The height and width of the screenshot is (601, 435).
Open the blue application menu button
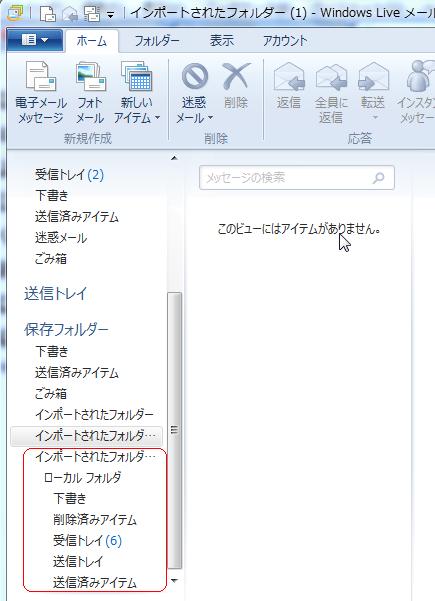pyautogui.click(x=35, y=39)
